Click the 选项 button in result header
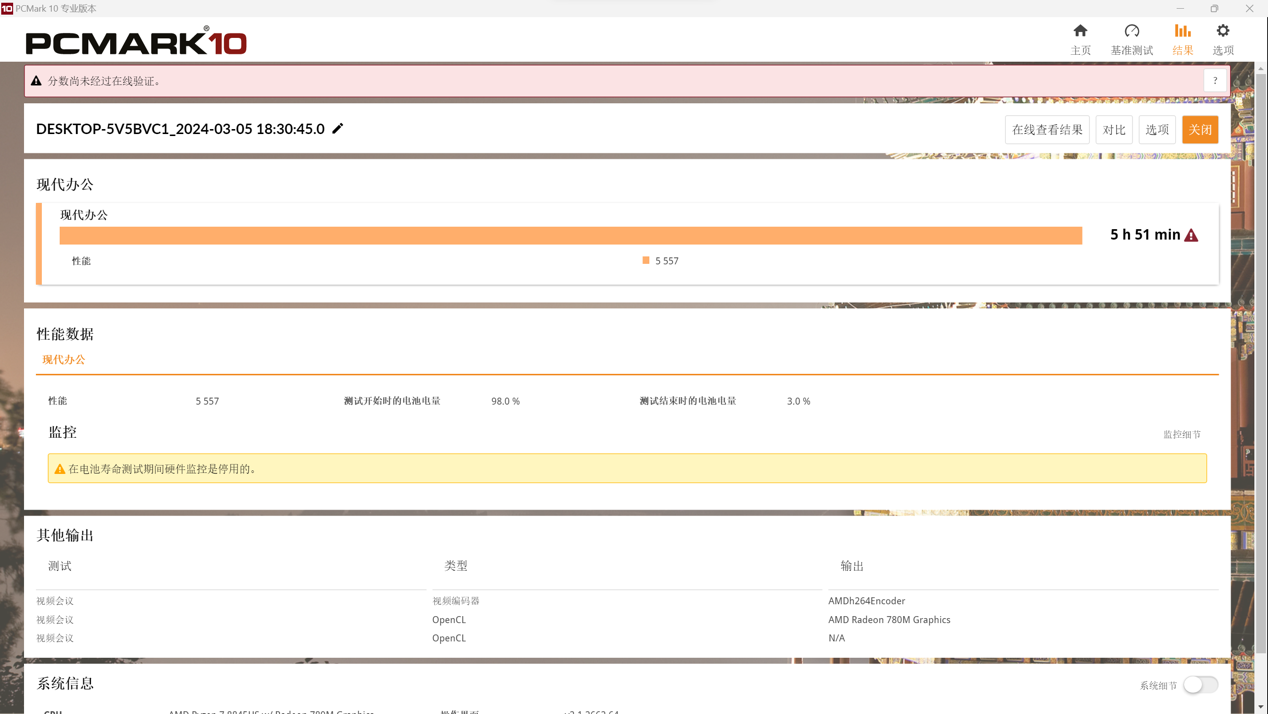 coord(1157,130)
